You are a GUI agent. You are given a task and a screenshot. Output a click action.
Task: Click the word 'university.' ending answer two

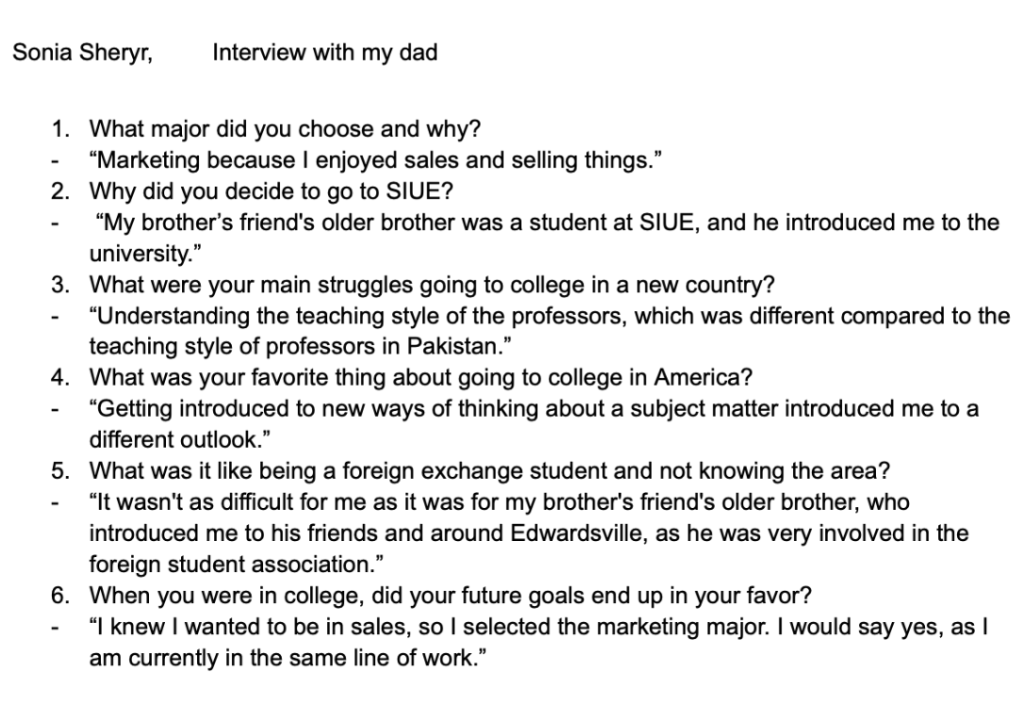click(145, 253)
